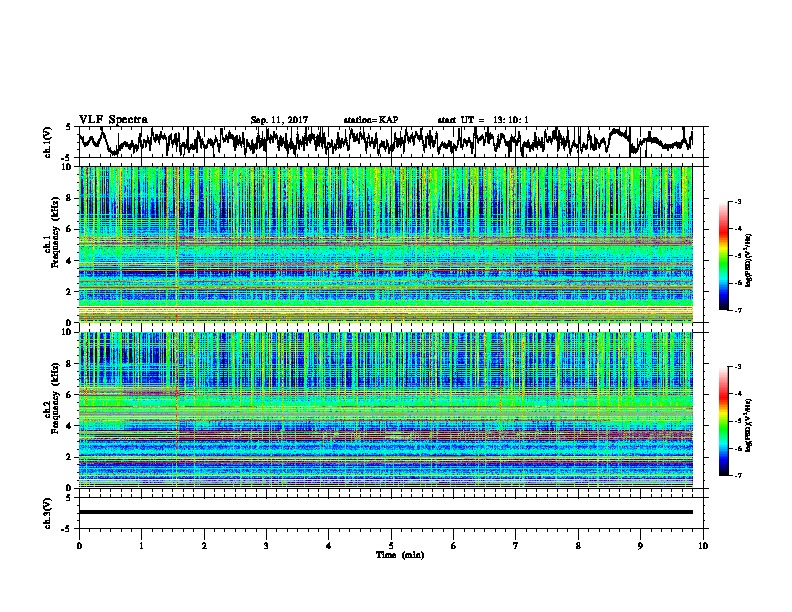Viewport: 792px width, 612px height.
Task: Click the '-7' label on ch.1 color scale
Action: pos(737,310)
